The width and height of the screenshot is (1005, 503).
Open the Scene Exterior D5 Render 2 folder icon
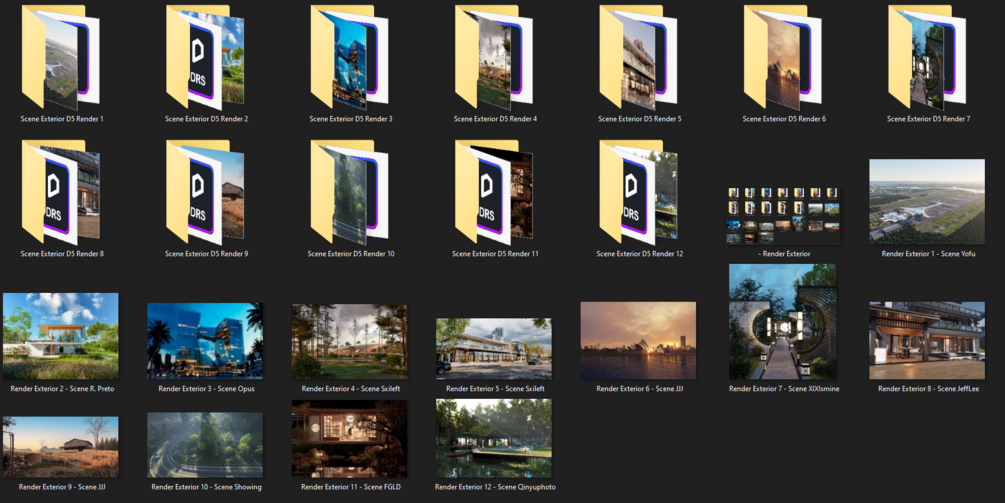point(205,58)
